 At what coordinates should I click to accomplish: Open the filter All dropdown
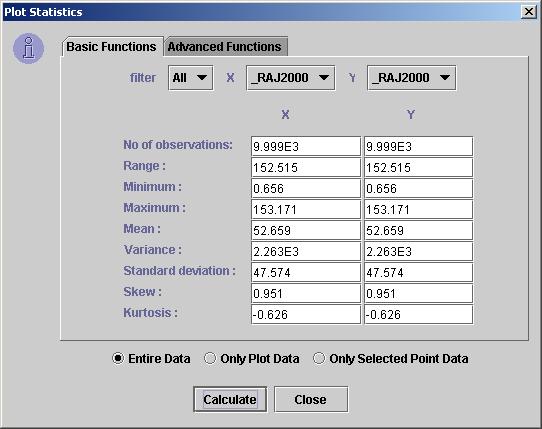click(x=190, y=78)
